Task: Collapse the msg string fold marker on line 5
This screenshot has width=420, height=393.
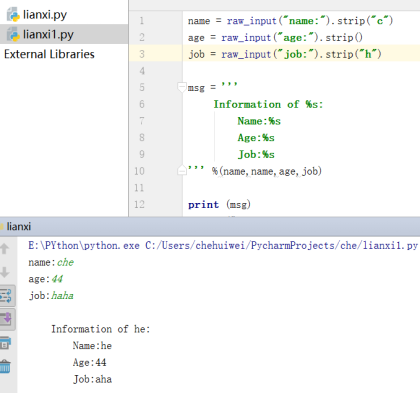Action: coord(182,87)
